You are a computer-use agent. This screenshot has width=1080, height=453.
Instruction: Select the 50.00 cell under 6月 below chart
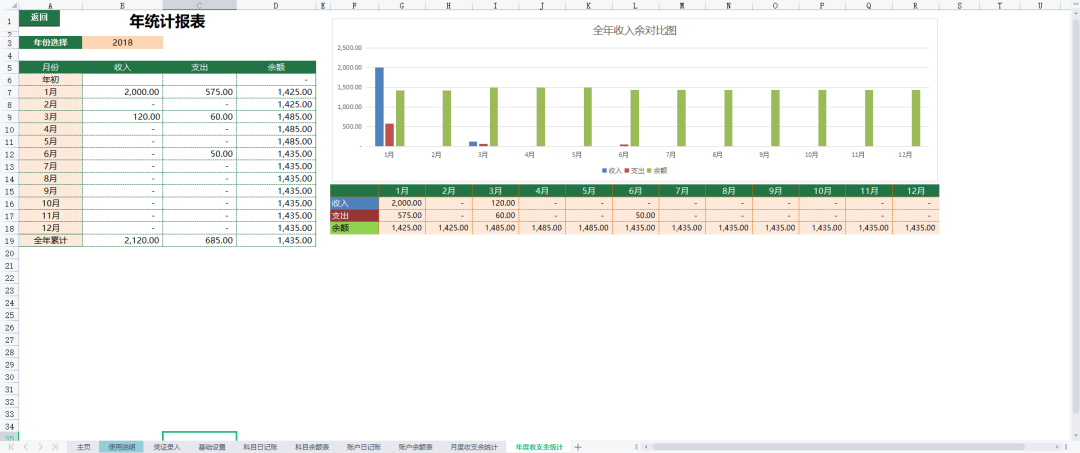(635, 215)
